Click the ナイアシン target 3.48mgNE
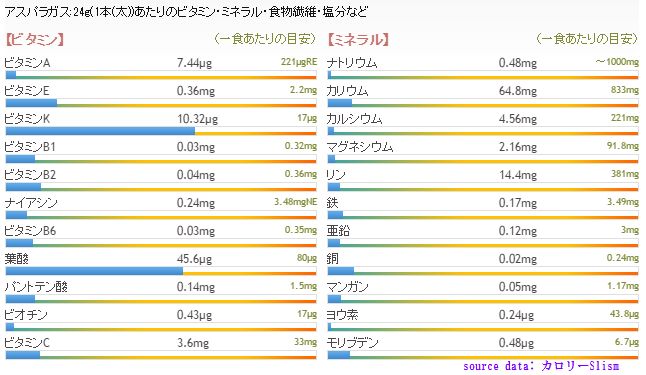Image resolution: width=646 pixels, height=375 pixels. point(295,202)
